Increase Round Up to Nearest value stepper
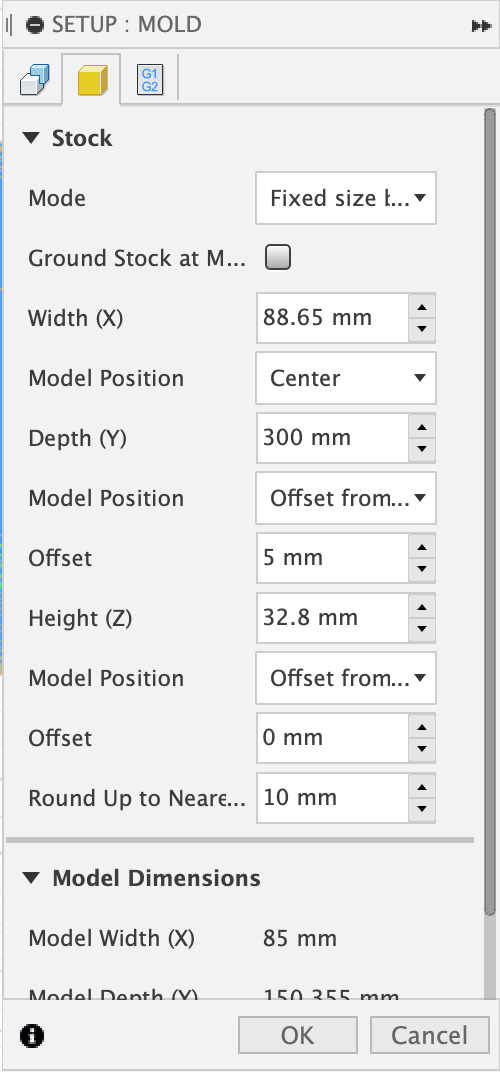 click(x=421, y=786)
